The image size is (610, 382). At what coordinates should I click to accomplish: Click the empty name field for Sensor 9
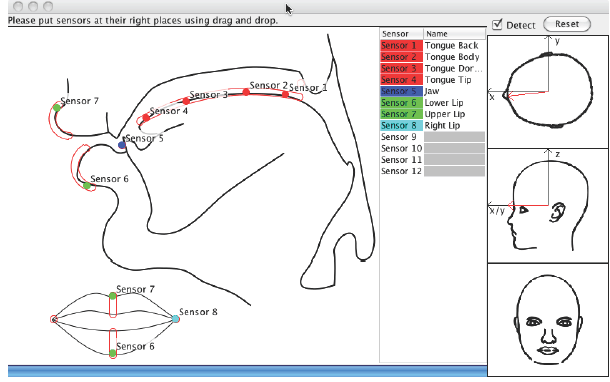[454, 137]
